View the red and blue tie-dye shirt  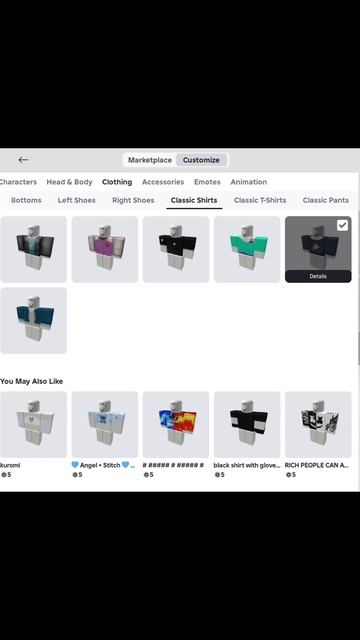[176, 424]
